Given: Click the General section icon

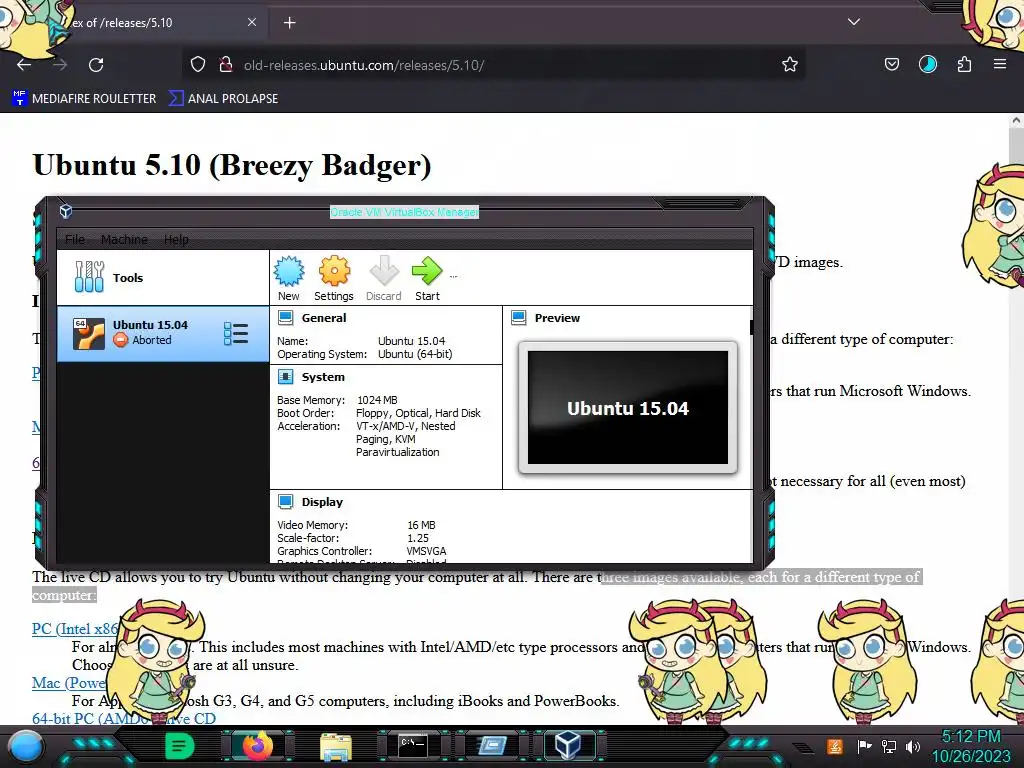Looking at the screenshot, I should point(285,318).
